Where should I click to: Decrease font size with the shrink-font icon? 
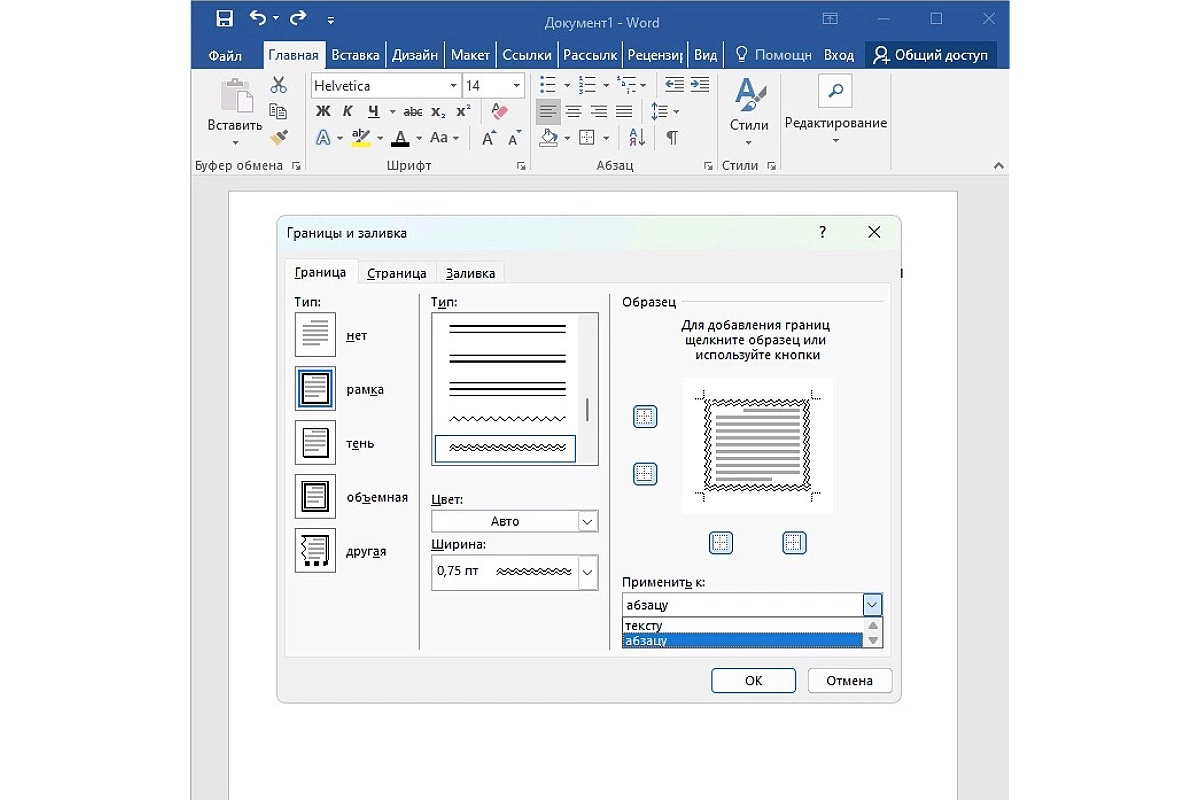(514, 138)
